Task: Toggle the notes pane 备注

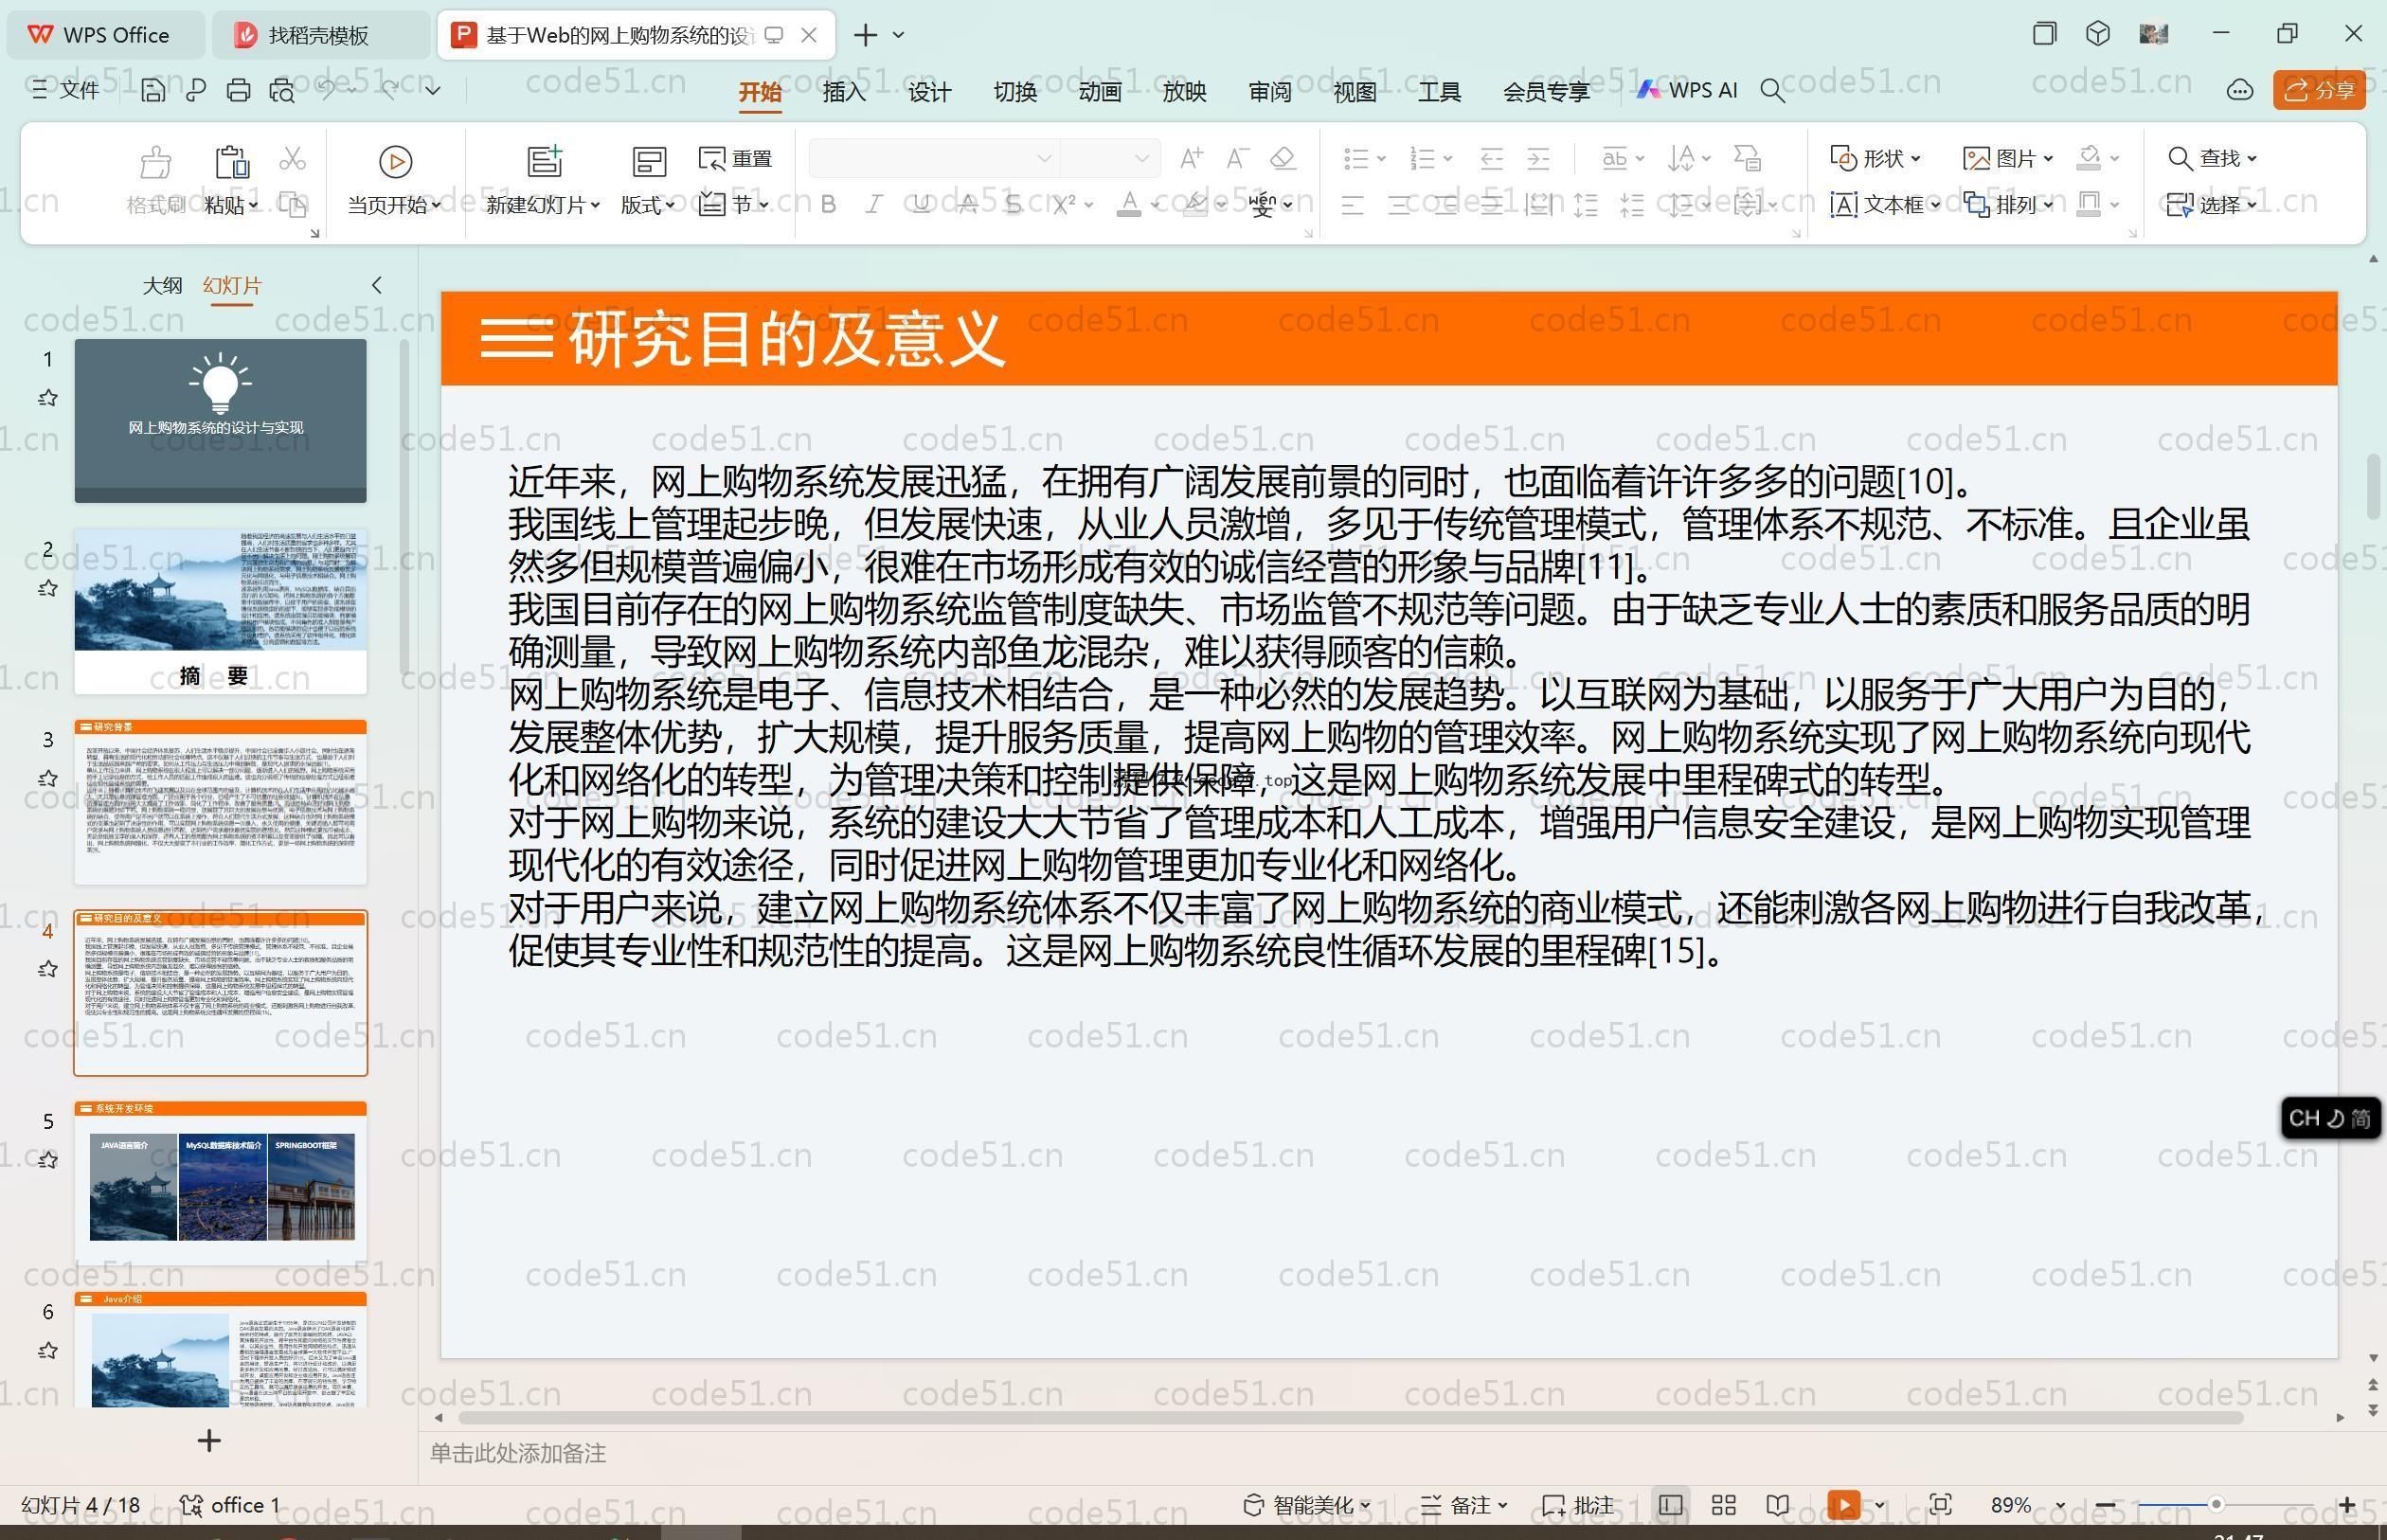Action: point(1464,1504)
